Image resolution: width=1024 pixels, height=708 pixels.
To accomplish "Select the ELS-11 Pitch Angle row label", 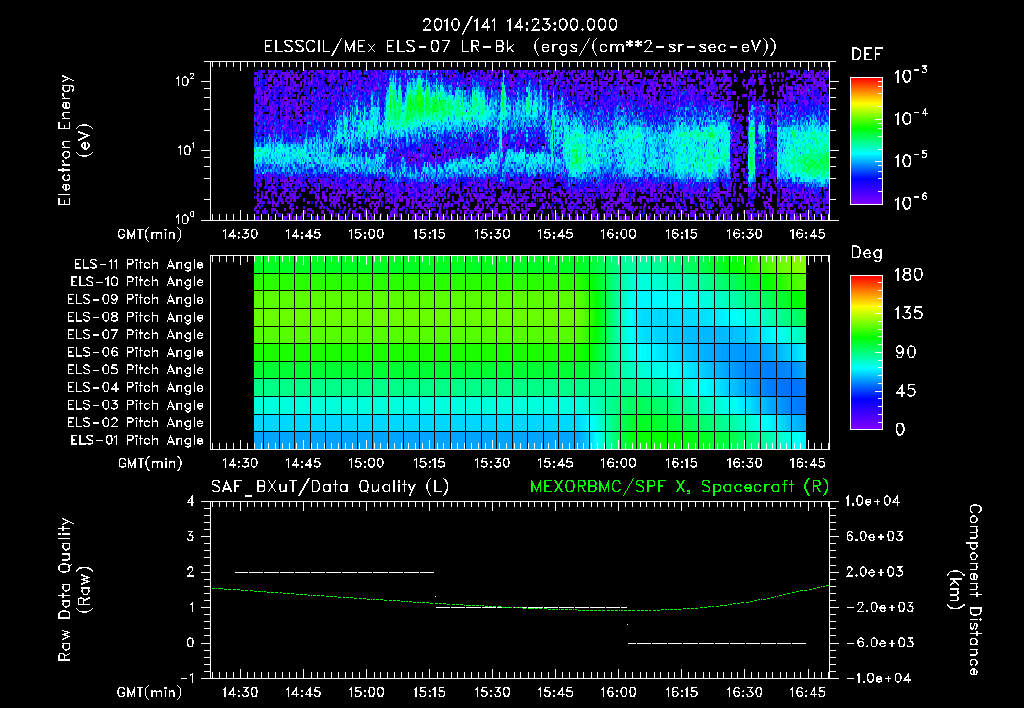I will point(138,265).
